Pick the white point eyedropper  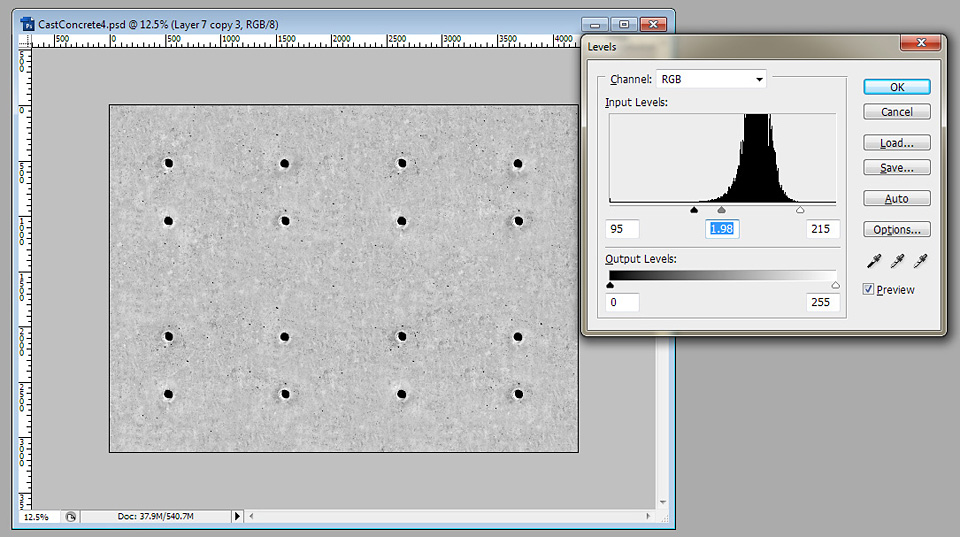(920, 262)
